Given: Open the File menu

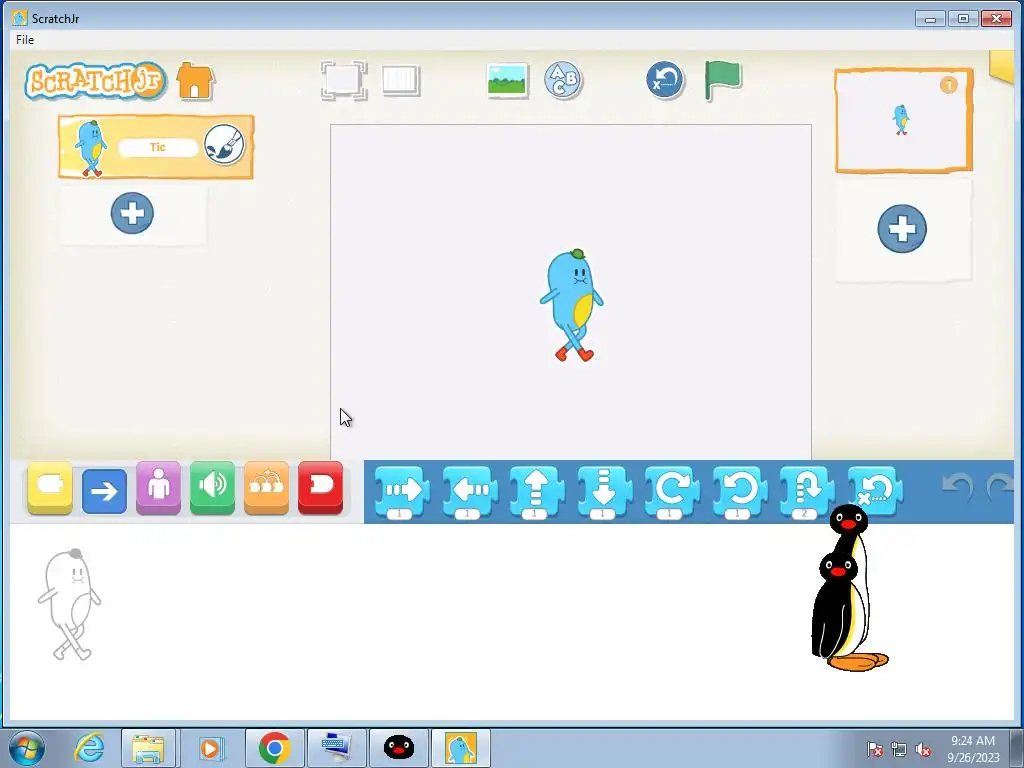Looking at the screenshot, I should [25, 40].
